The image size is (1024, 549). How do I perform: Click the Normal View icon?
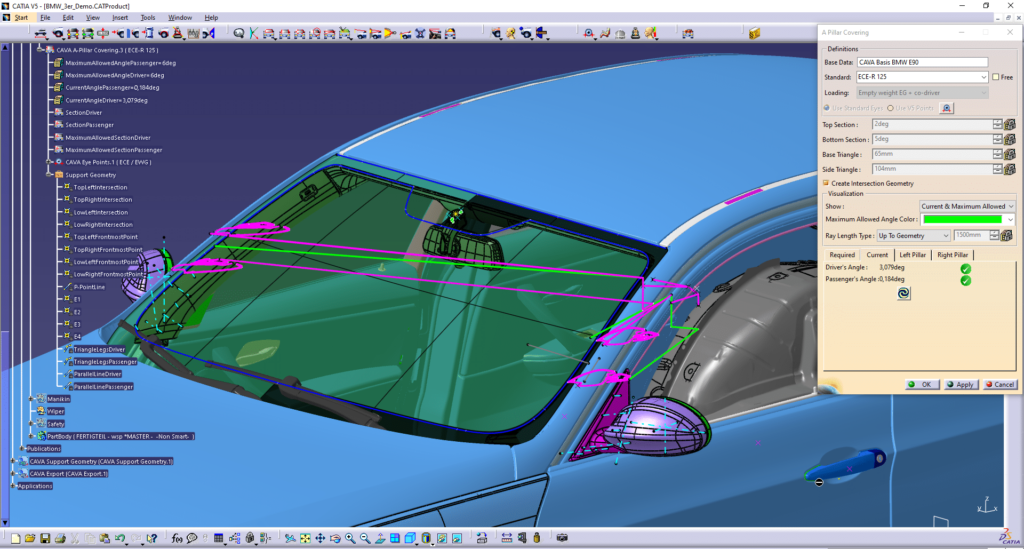(x=380, y=539)
